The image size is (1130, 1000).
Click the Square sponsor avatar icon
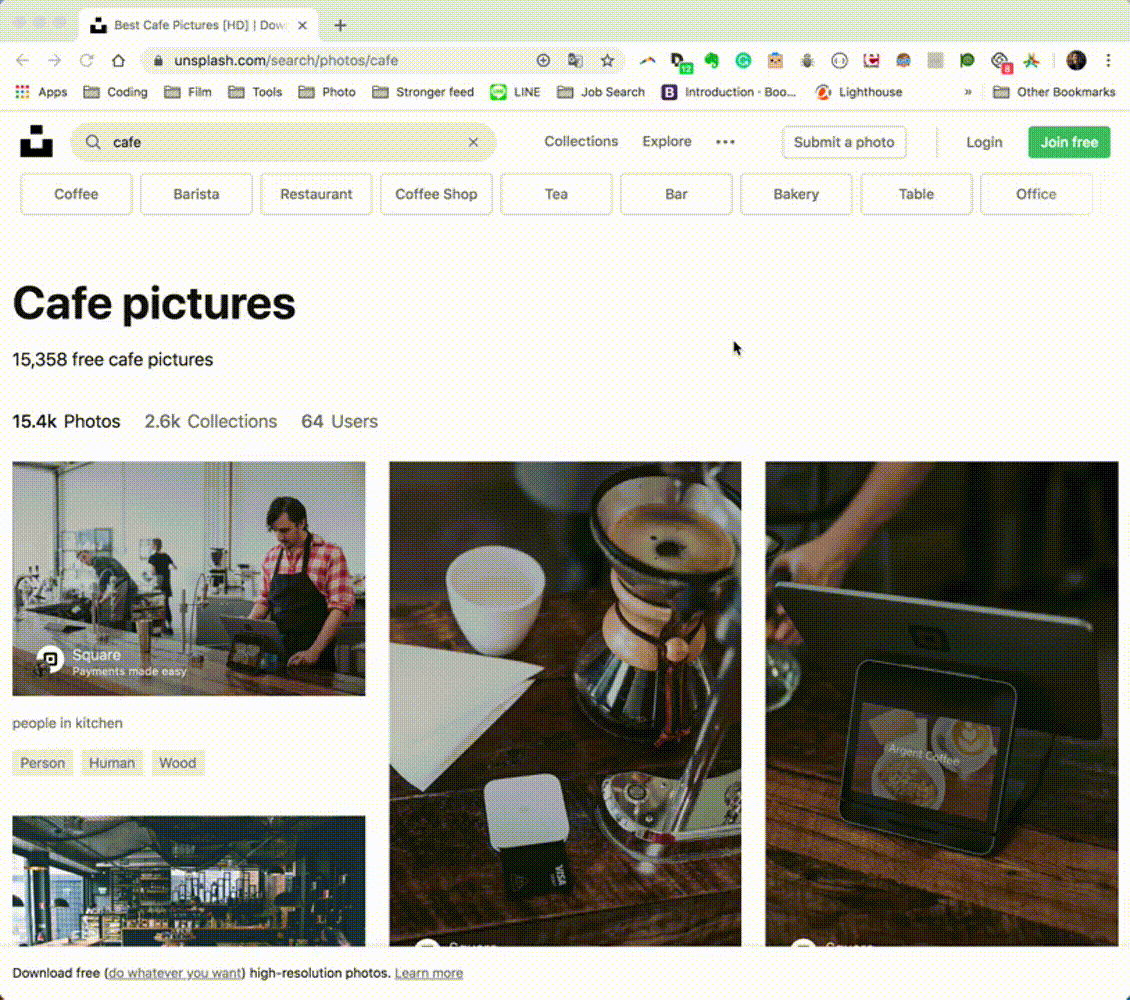pos(50,659)
